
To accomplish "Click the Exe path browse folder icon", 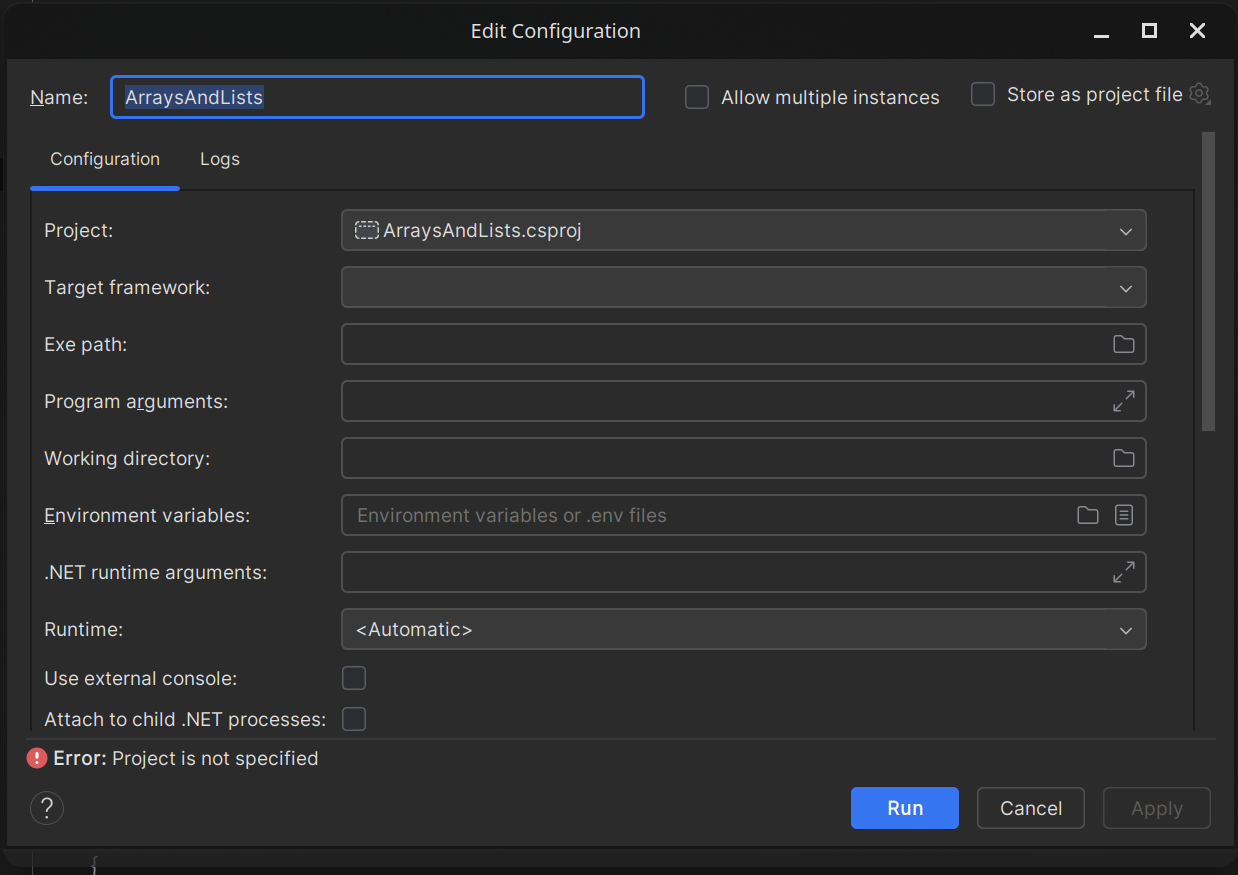I will [x=1124, y=344].
